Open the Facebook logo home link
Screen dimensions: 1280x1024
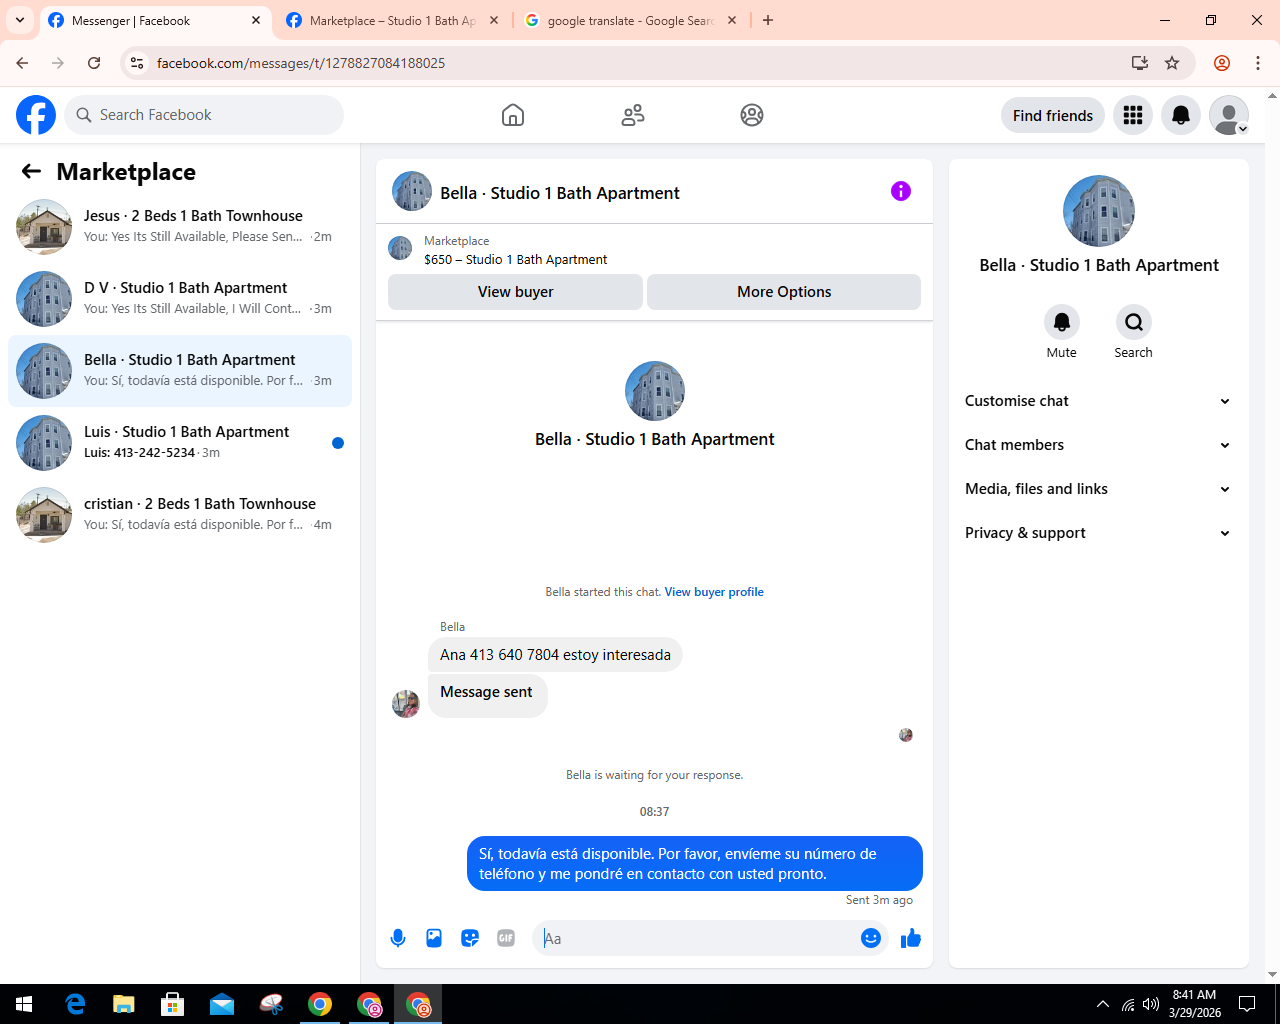coord(36,115)
